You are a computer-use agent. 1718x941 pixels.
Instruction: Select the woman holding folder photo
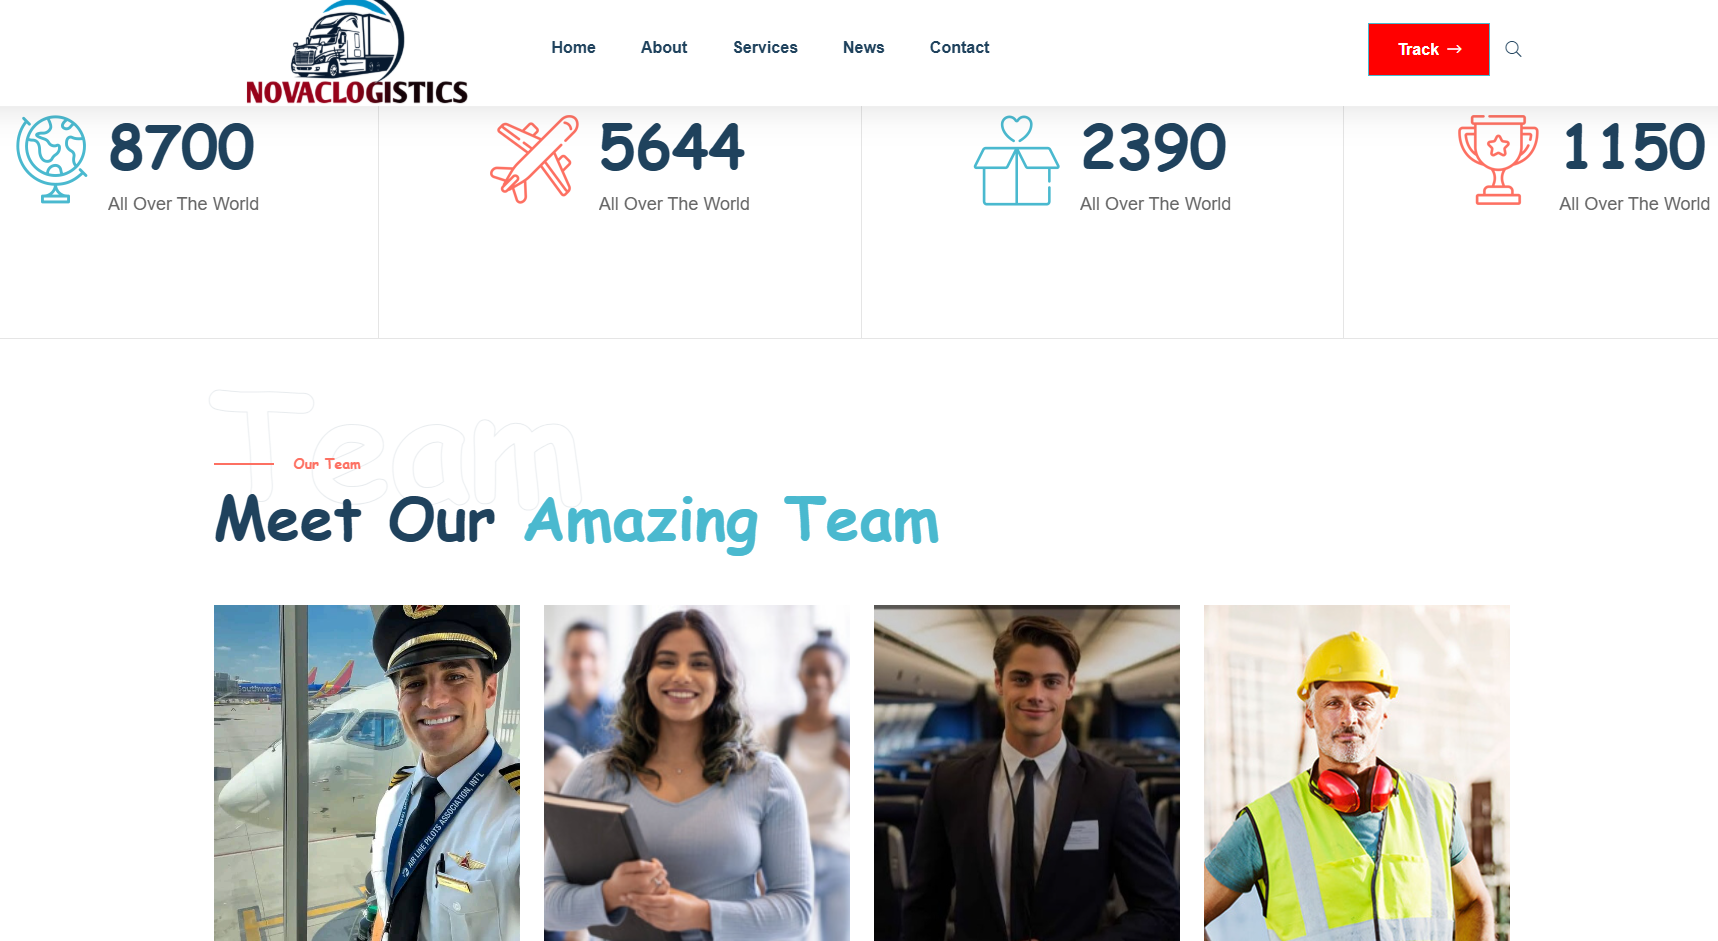coord(697,773)
